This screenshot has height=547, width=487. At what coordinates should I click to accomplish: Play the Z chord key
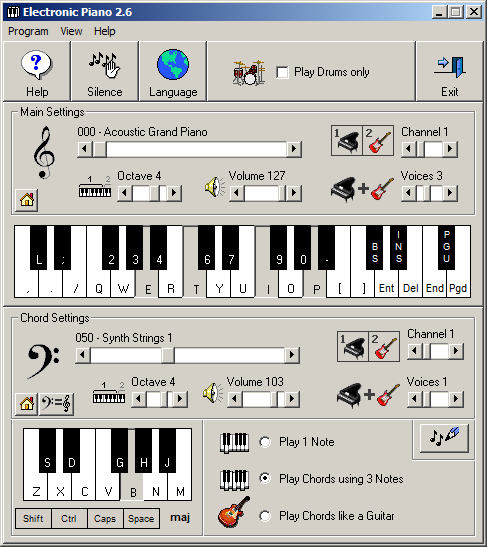click(x=36, y=487)
